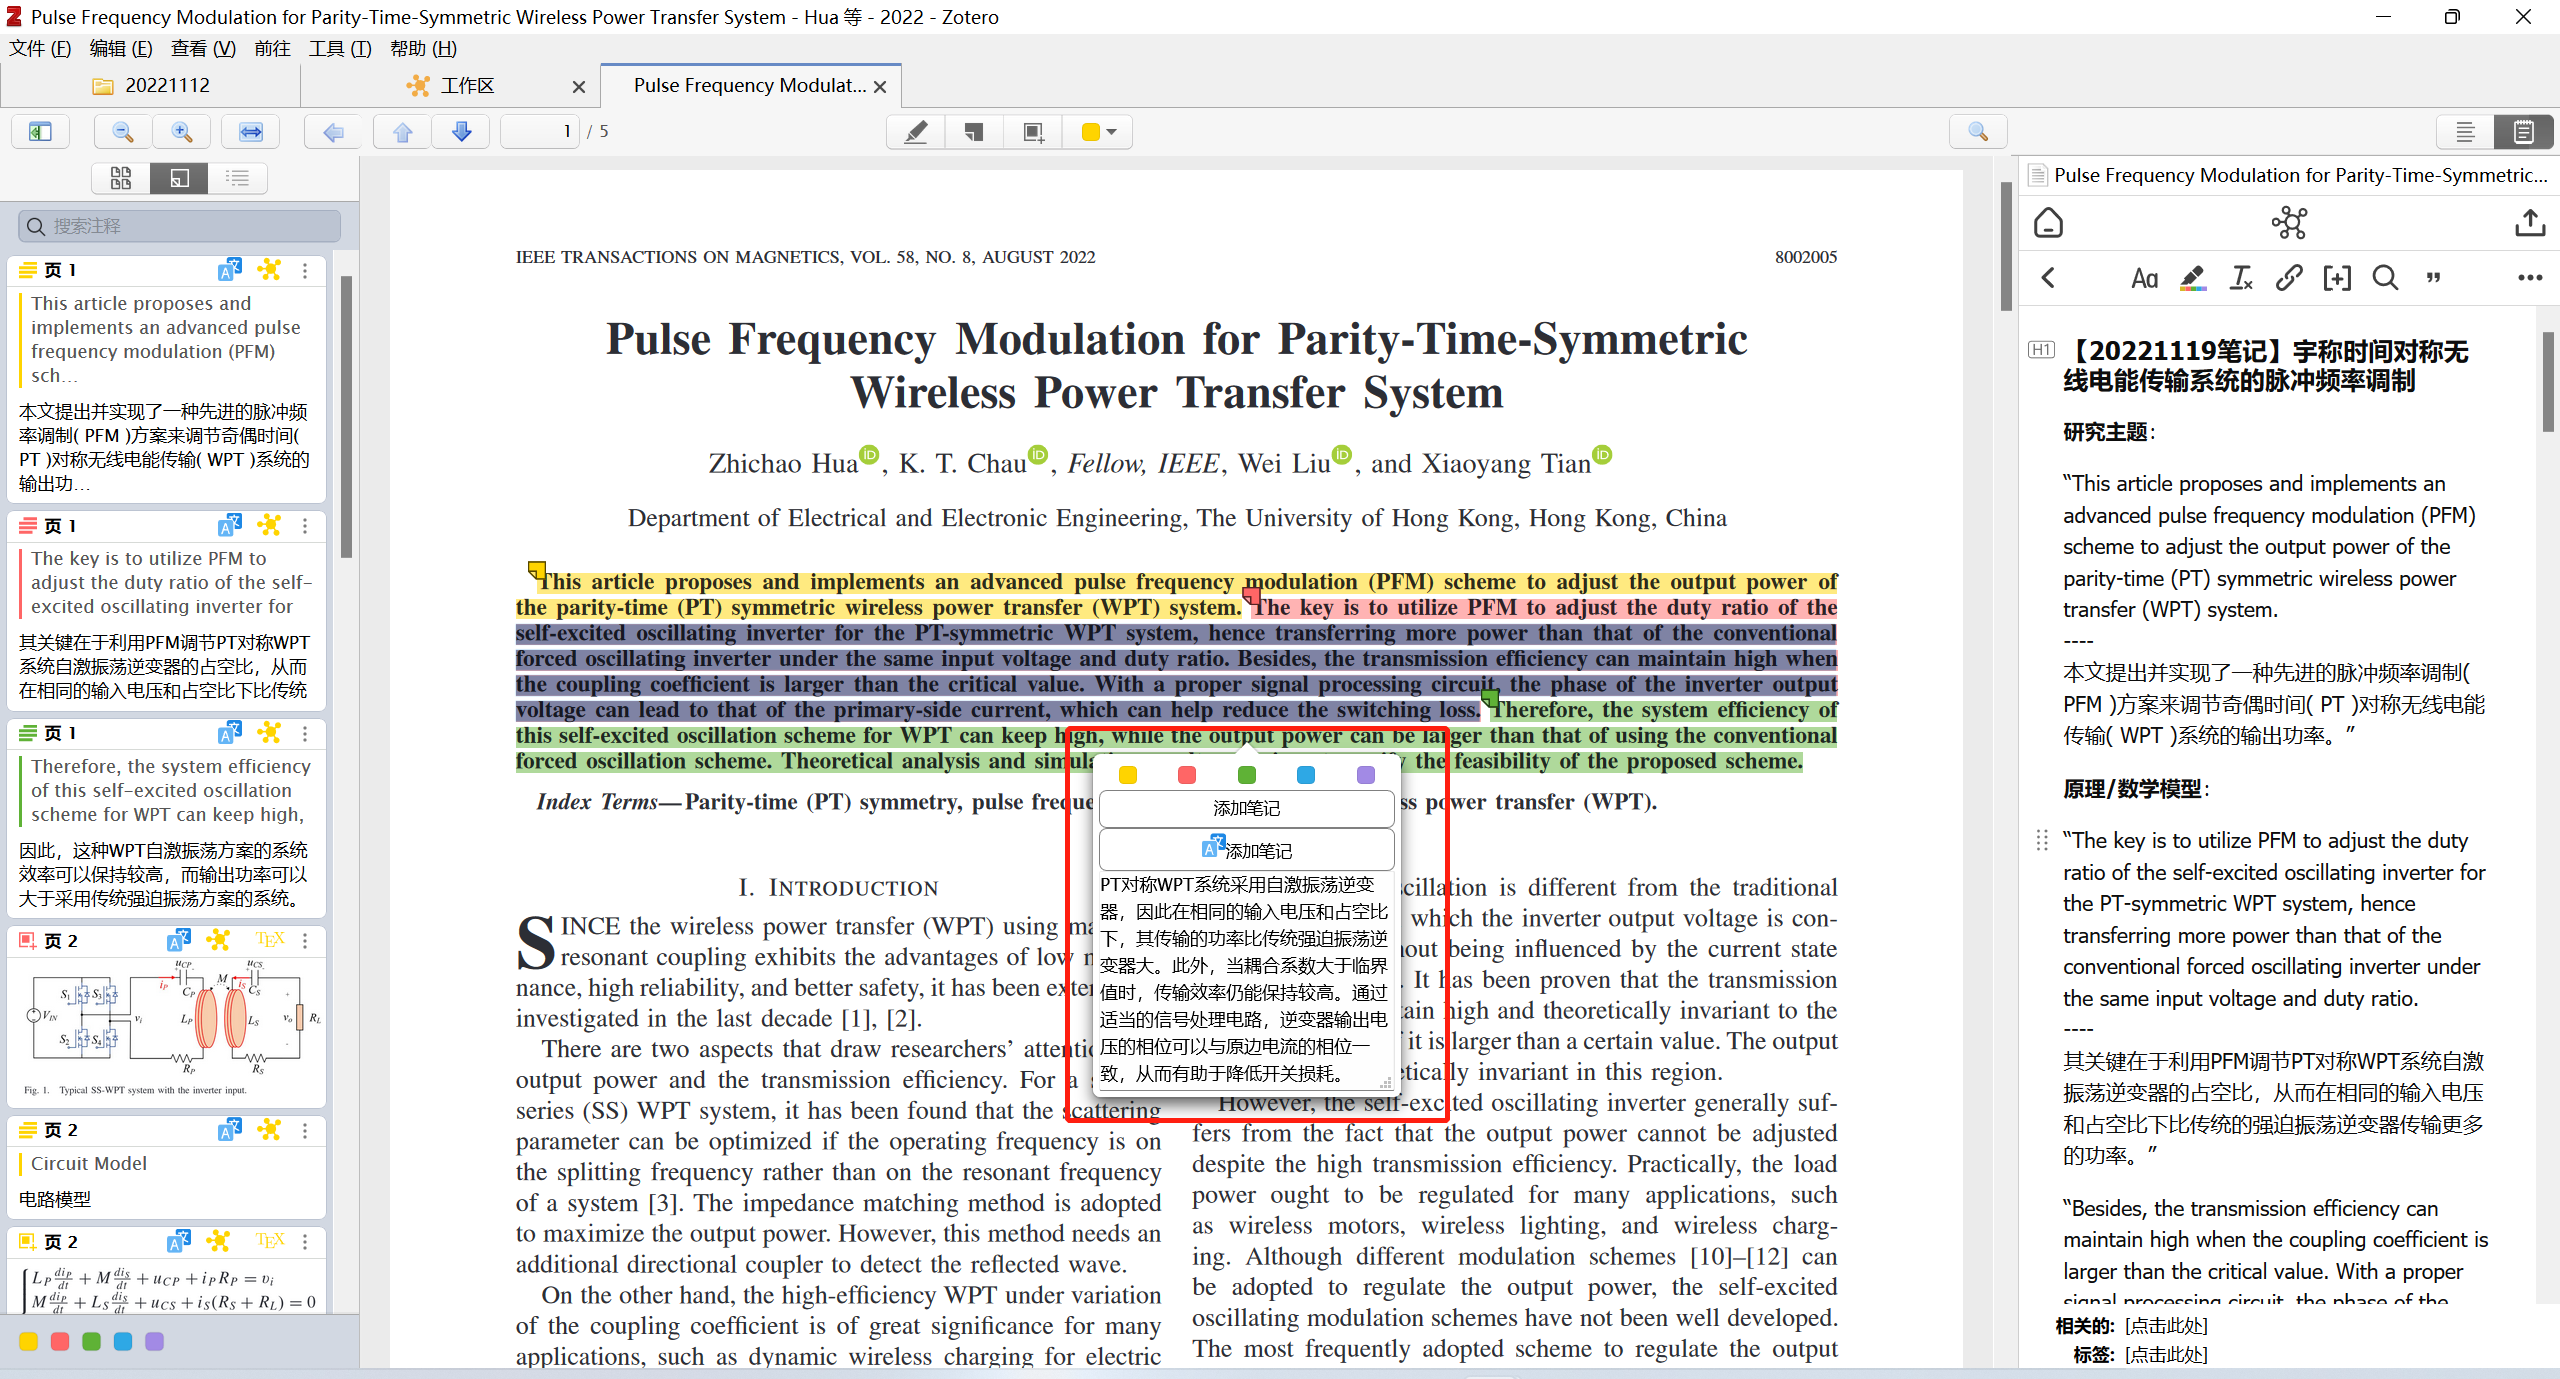Select the area selection annotation tool
The width and height of the screenshot is (2560, 1379).
tap(1033, 131)
